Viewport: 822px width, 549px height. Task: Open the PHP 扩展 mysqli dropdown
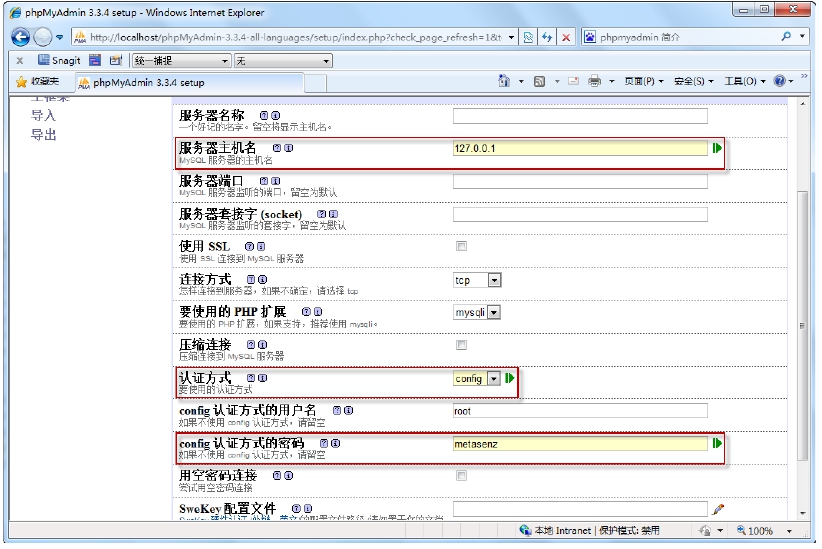pos(477,313)
